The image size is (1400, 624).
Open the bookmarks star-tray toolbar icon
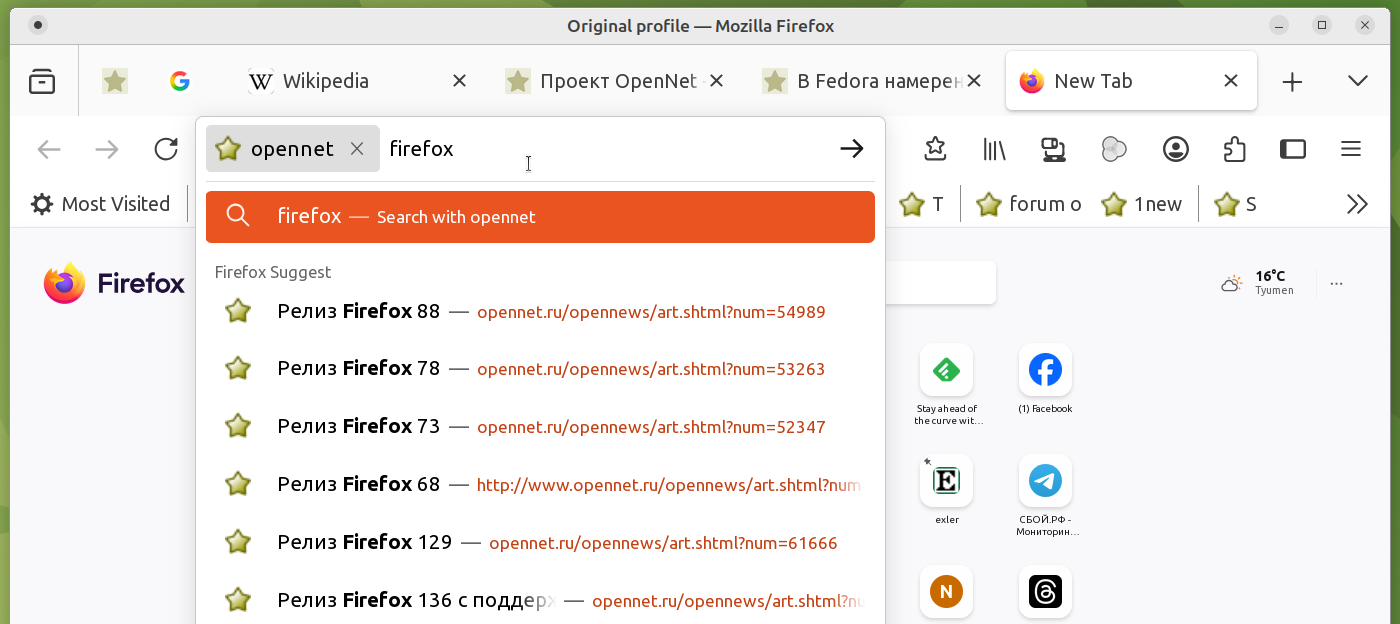click(x=935, y=149)
